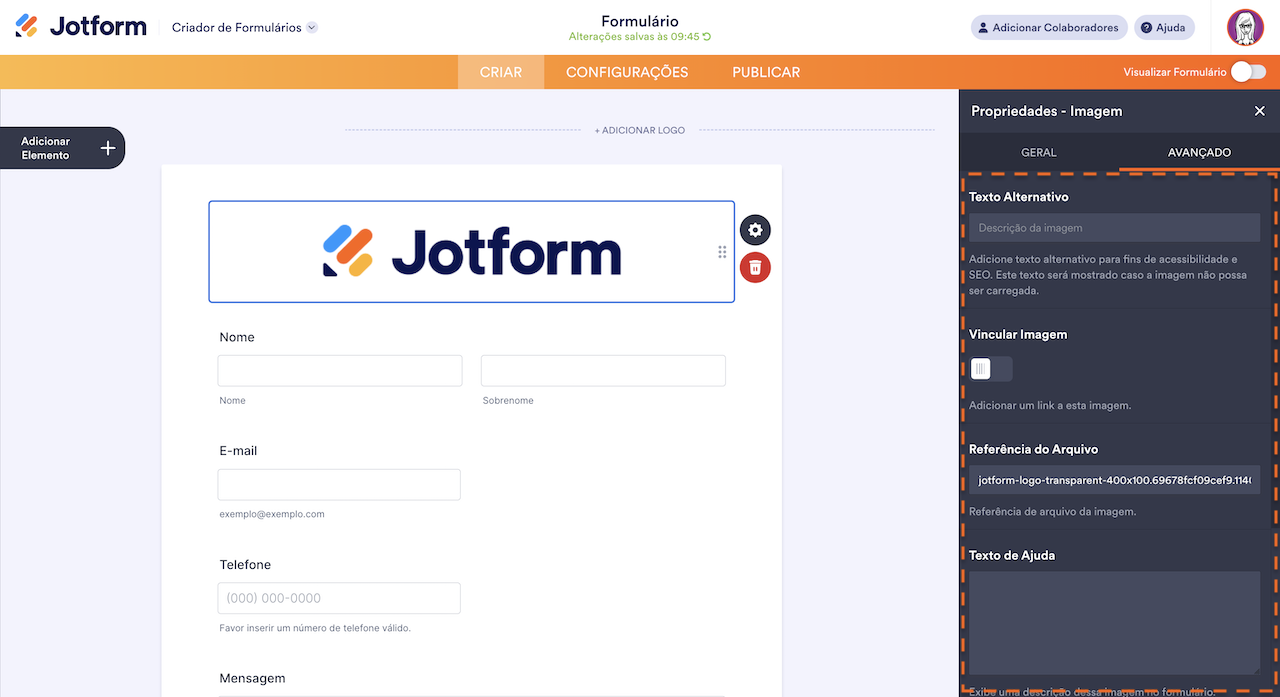1280x697 pixels.
Task: Click the exemplo@exemplo.com hint text
Action: coord(272,514)
